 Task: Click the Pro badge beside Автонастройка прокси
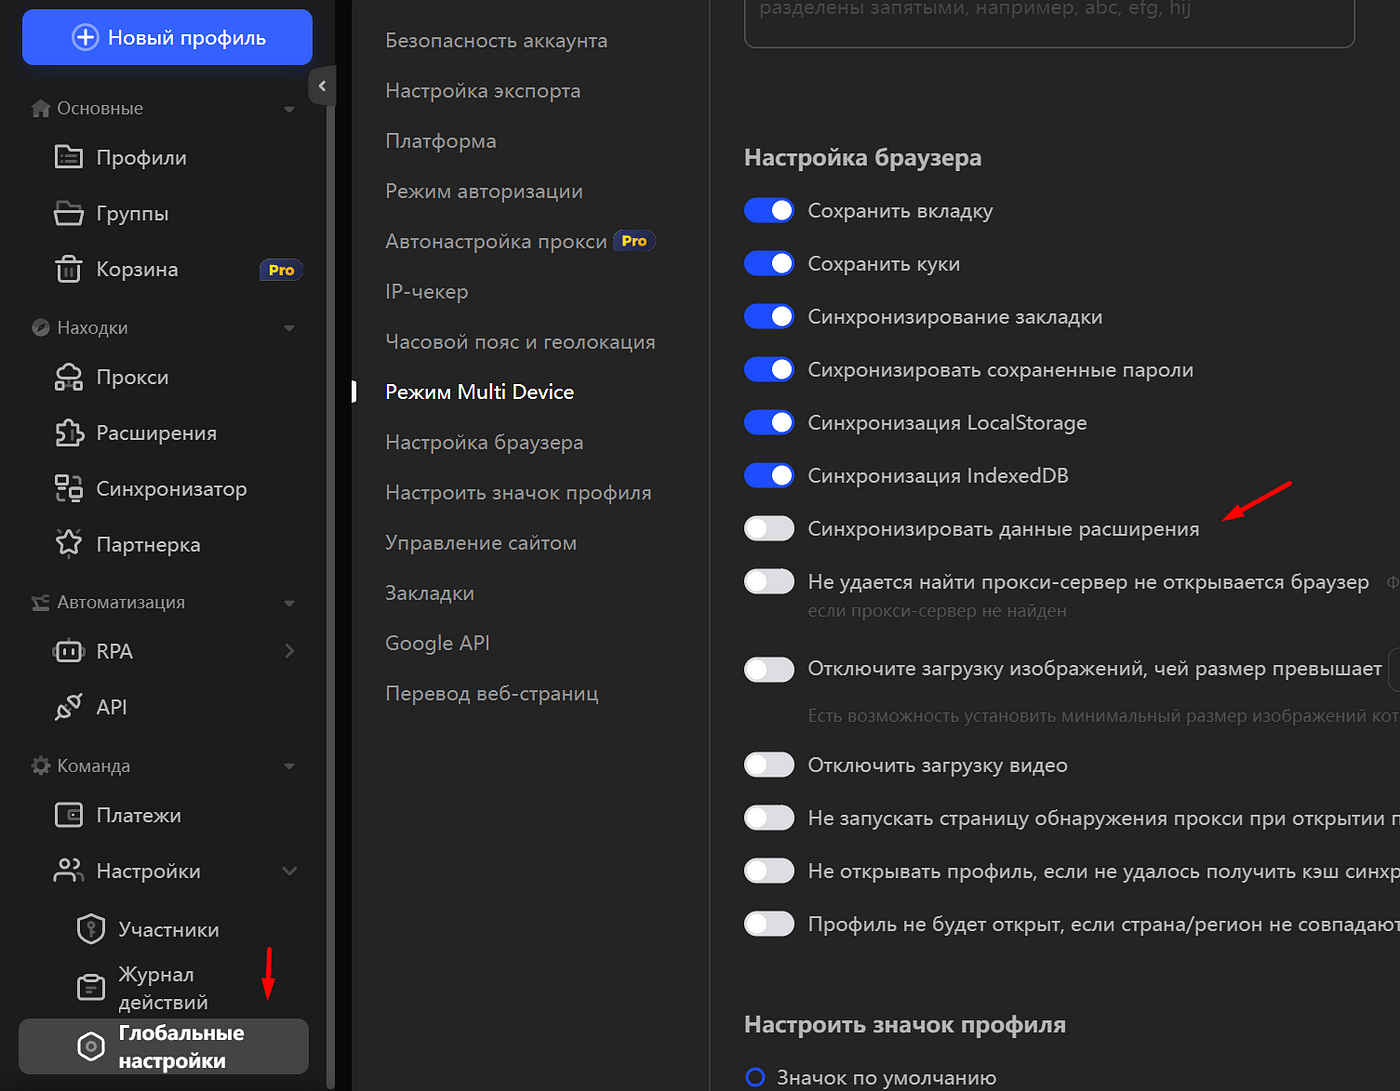(x=634, y=241)
